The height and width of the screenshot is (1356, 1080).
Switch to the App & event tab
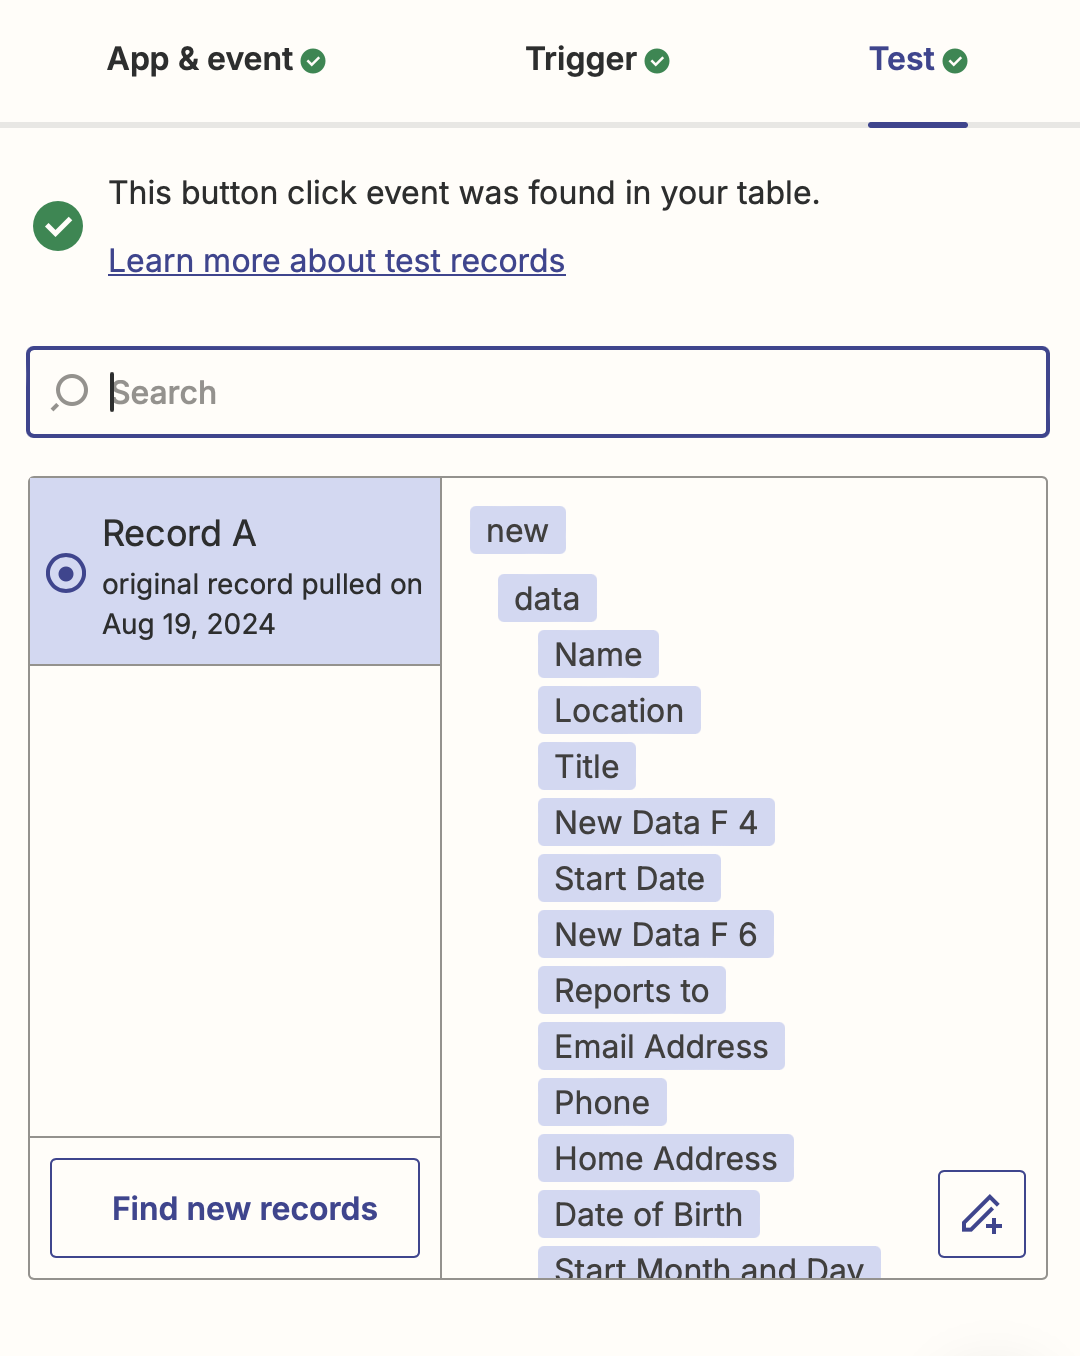tap(216, 60)
